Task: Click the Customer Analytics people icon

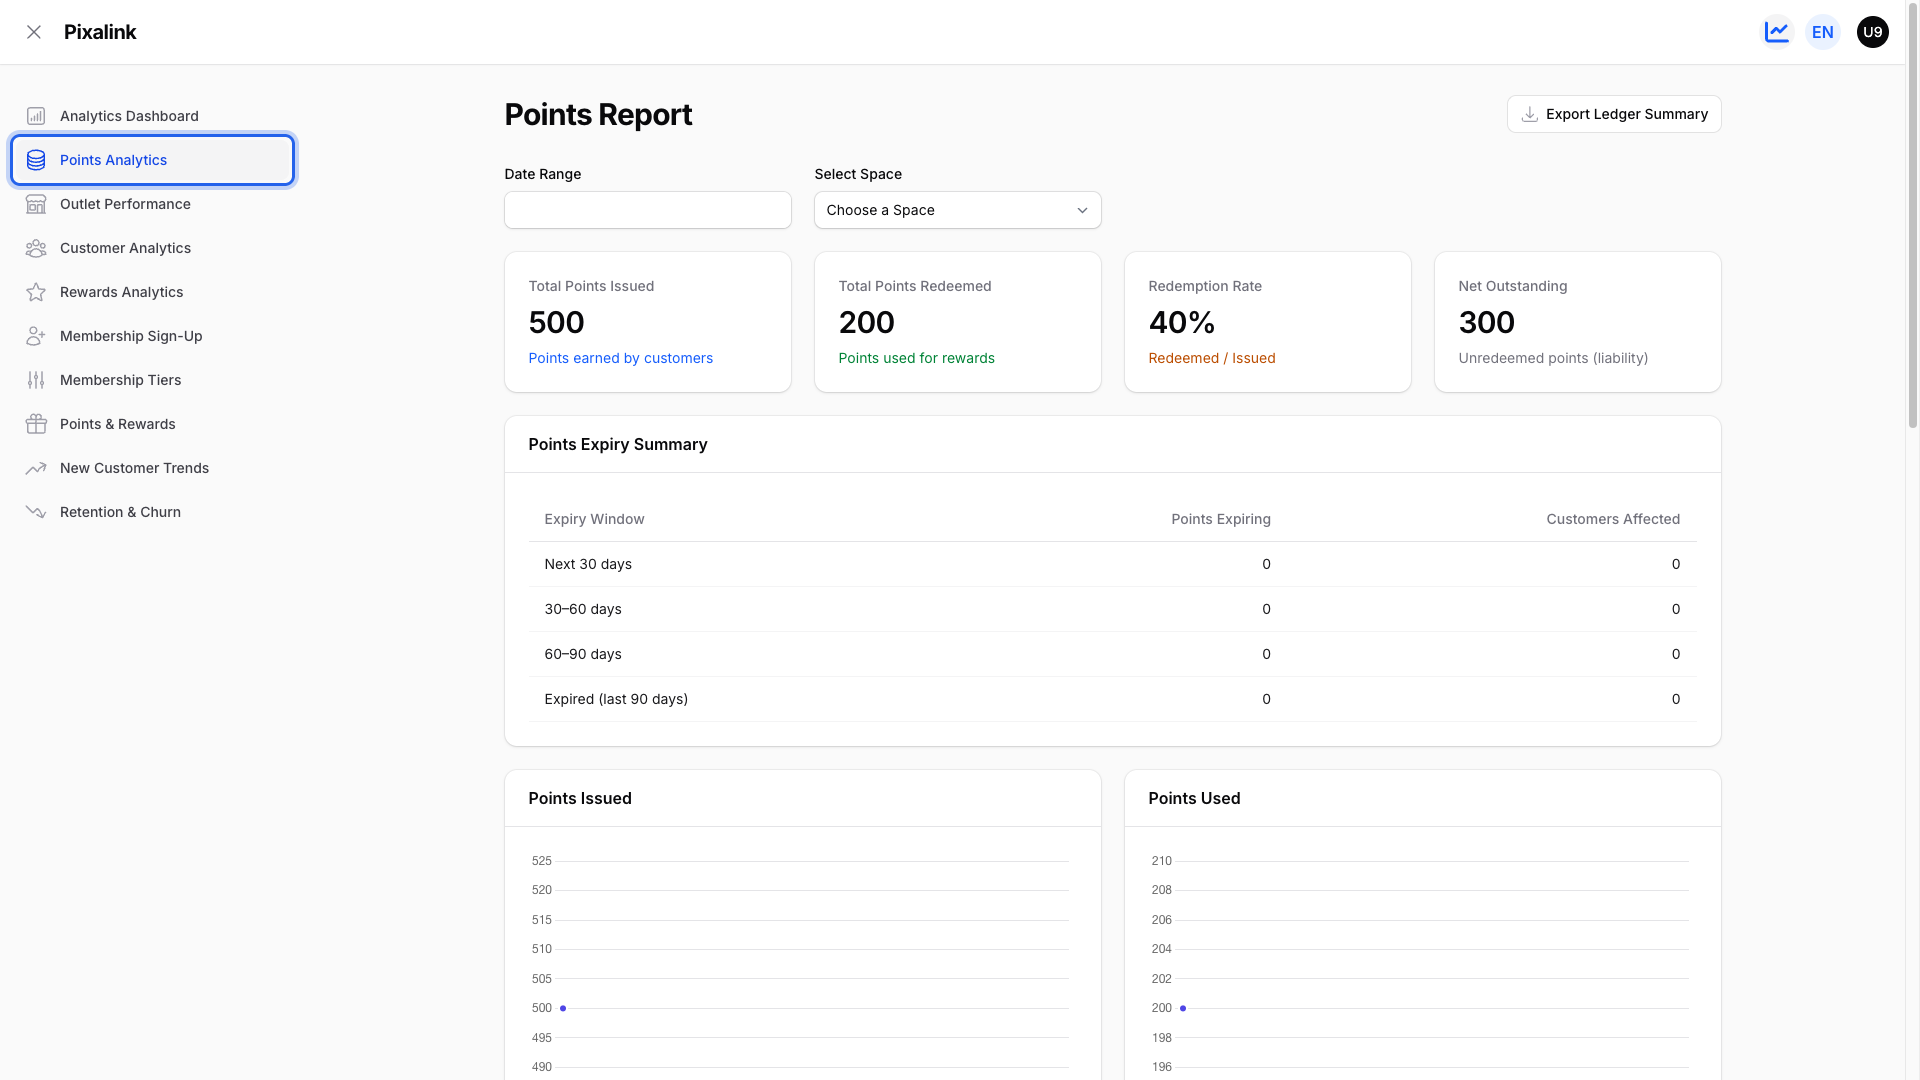Action: pos(36,248)
